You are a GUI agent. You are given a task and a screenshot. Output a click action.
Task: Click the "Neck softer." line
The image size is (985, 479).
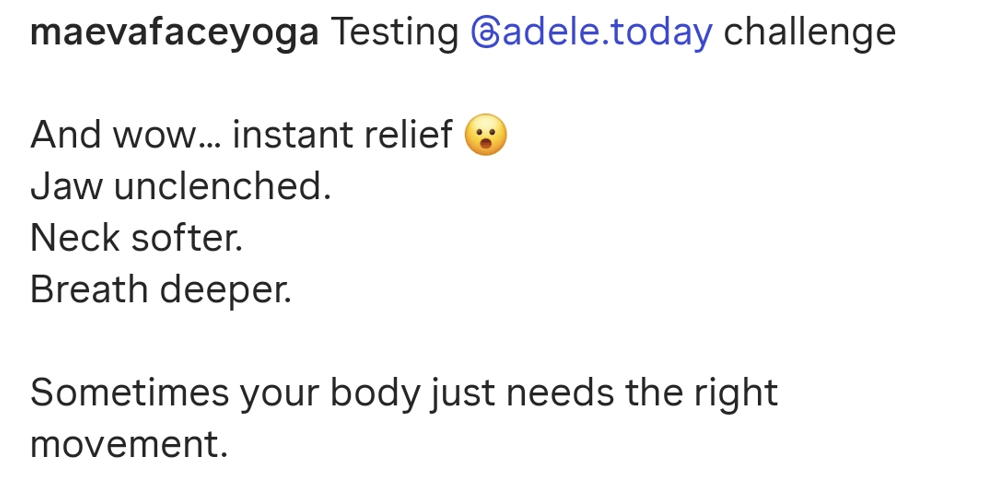[x=136, y=238]
